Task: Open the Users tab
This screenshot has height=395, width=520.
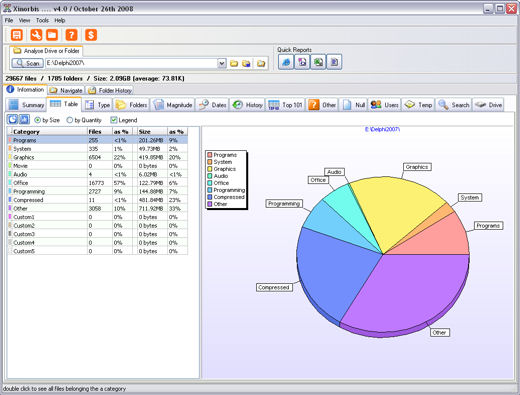Action: pos(385,105)
